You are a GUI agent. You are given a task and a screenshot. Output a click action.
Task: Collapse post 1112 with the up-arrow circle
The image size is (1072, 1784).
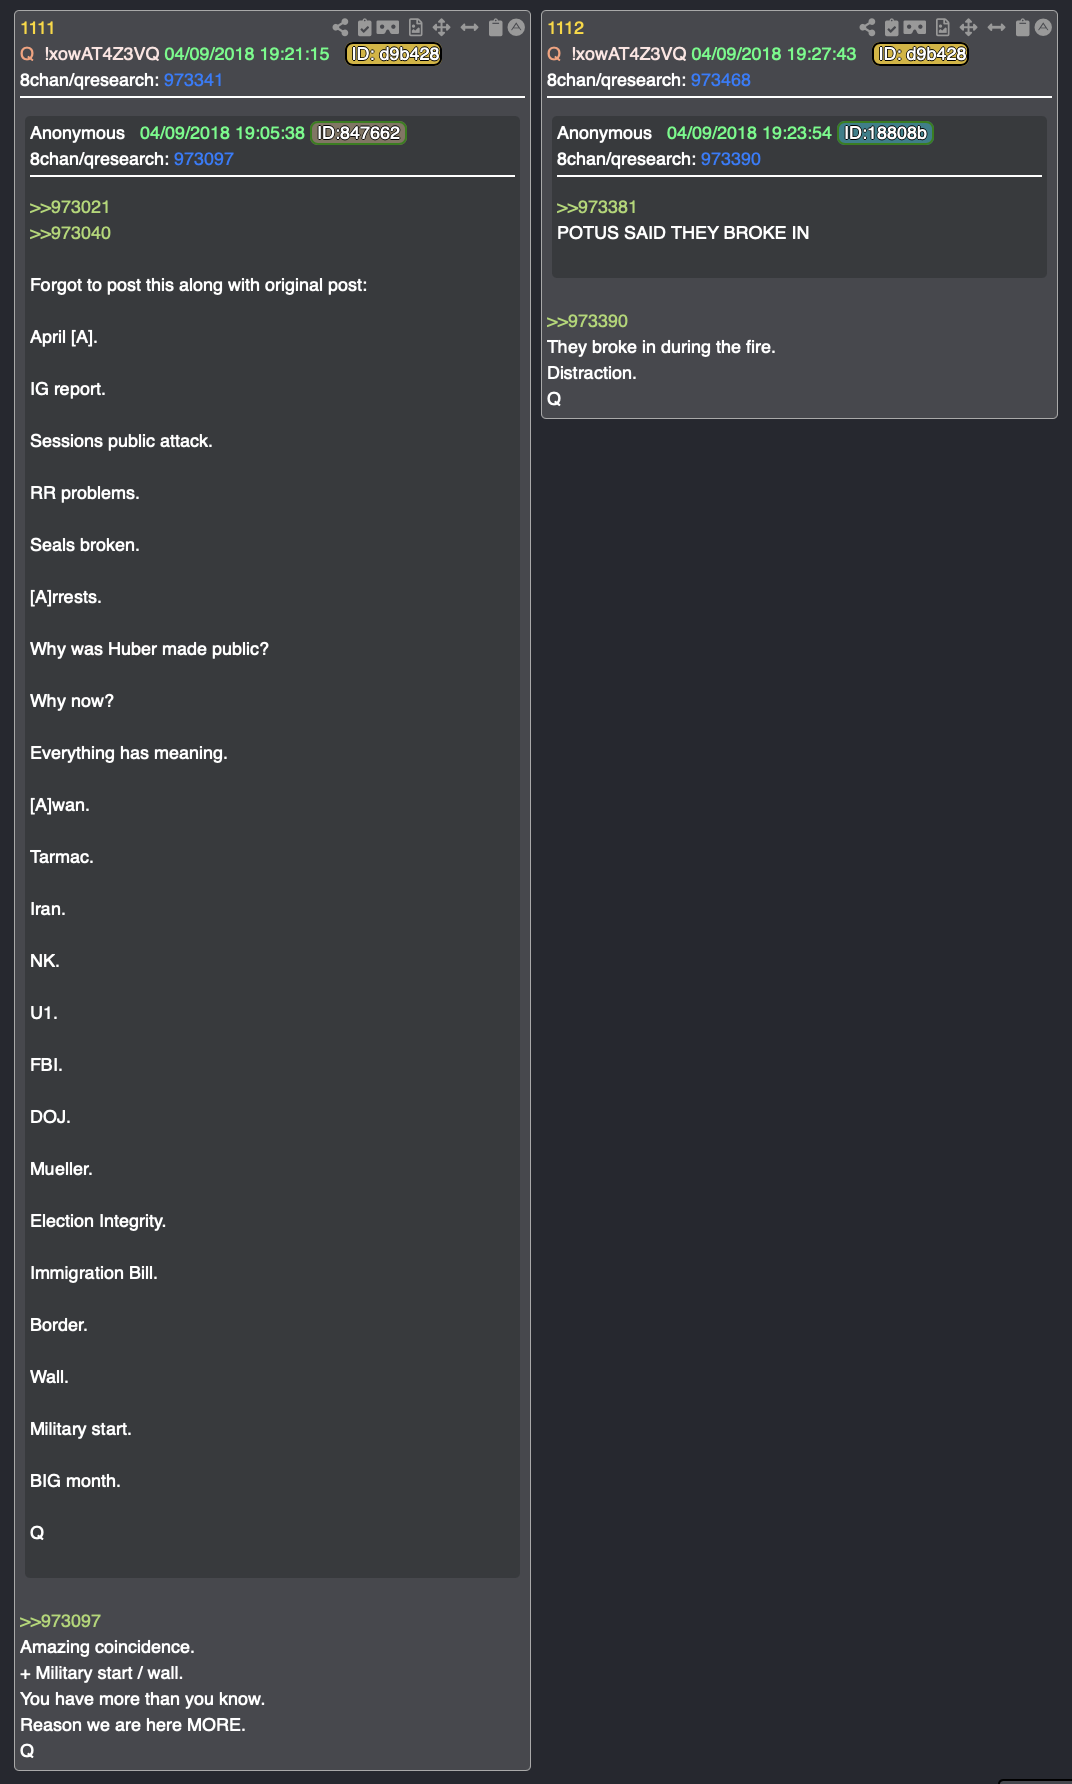click(1043, 28)
